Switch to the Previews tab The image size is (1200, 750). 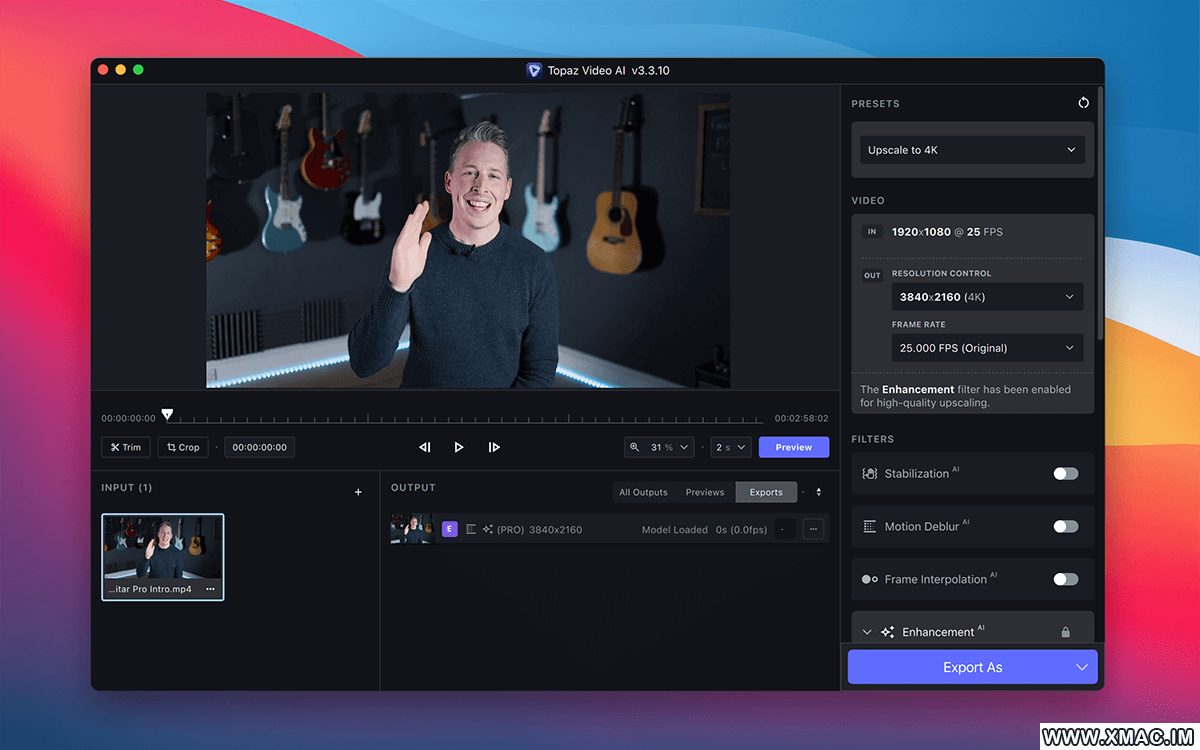pos(705,492)
